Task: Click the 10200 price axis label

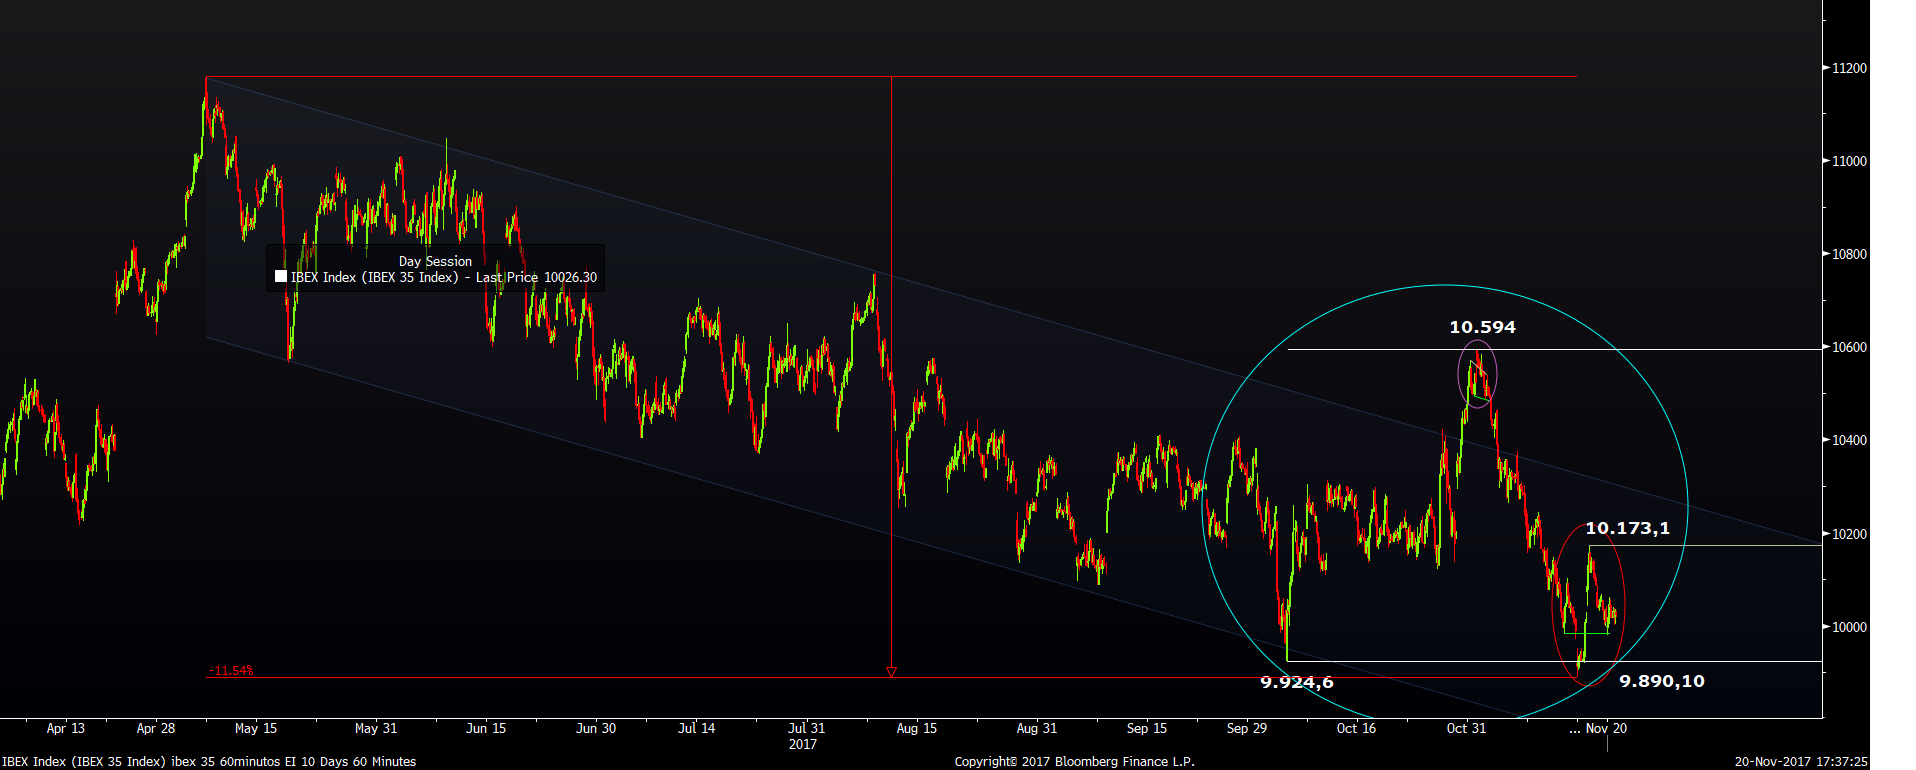Action: pyautogui.click(x=1849, y=534)
